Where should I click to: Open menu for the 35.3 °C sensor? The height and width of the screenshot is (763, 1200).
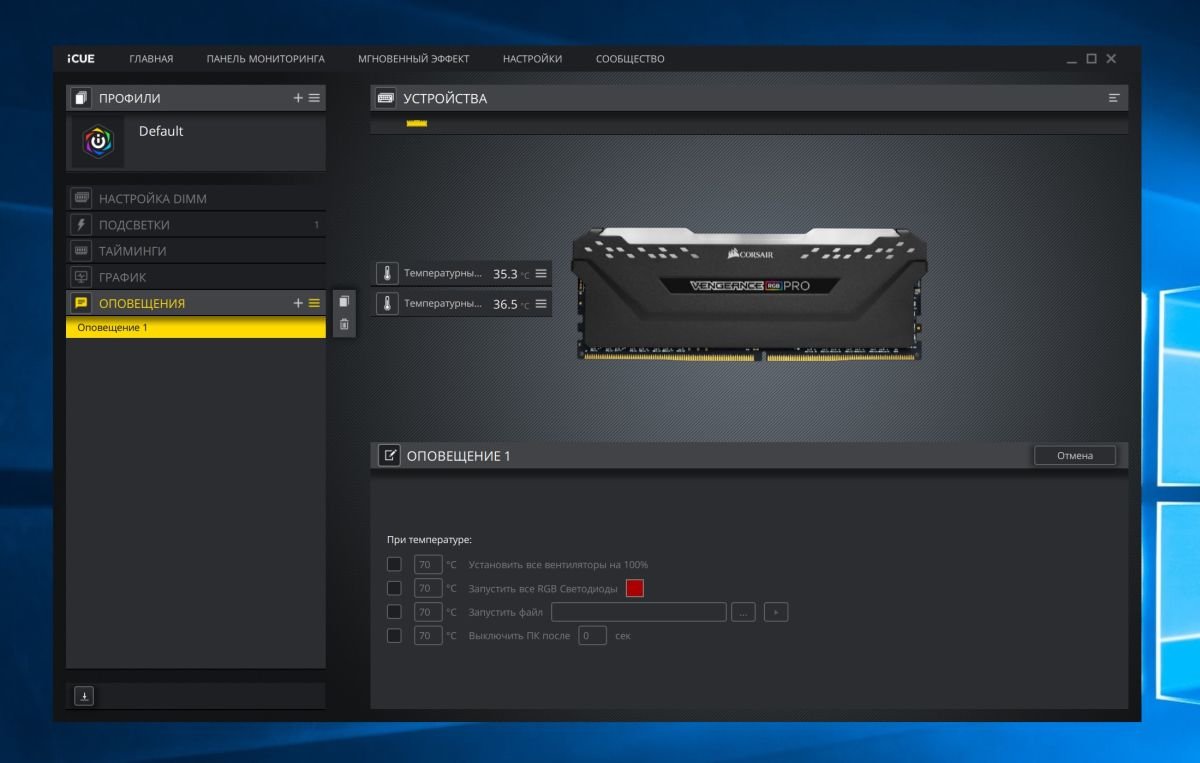pos(541,273)
